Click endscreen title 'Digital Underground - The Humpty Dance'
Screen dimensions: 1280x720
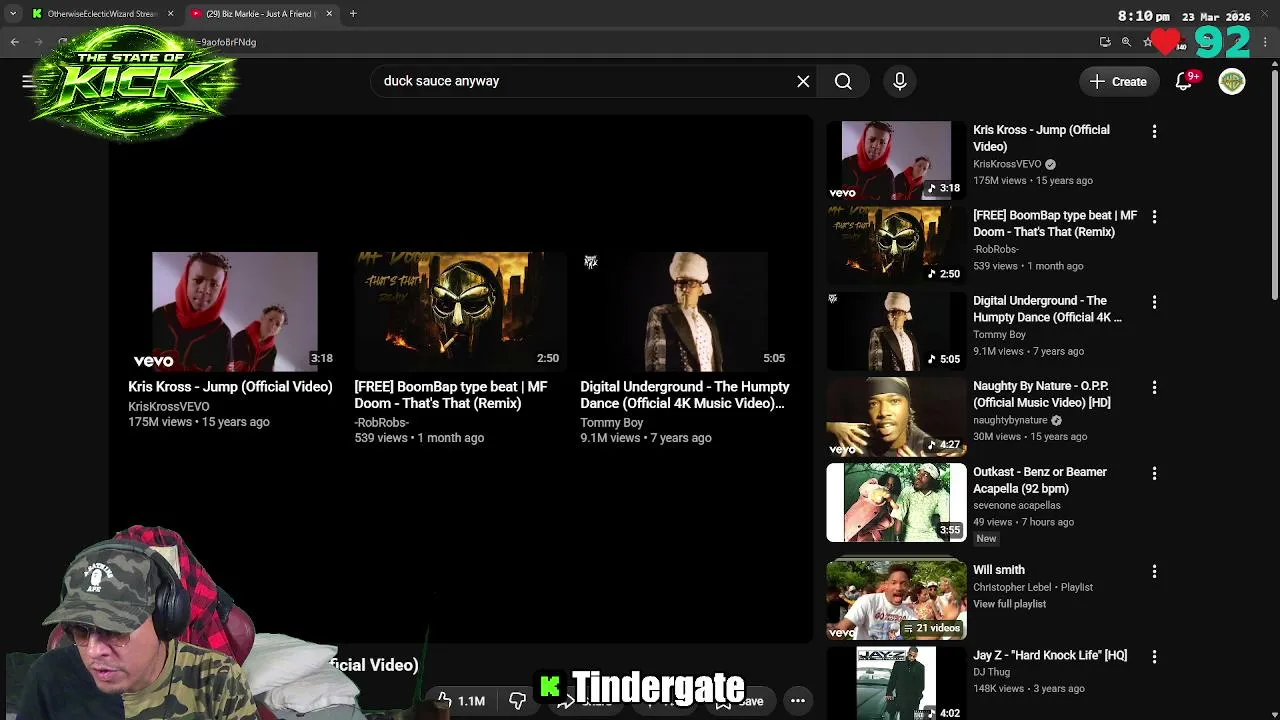[685, 395]
